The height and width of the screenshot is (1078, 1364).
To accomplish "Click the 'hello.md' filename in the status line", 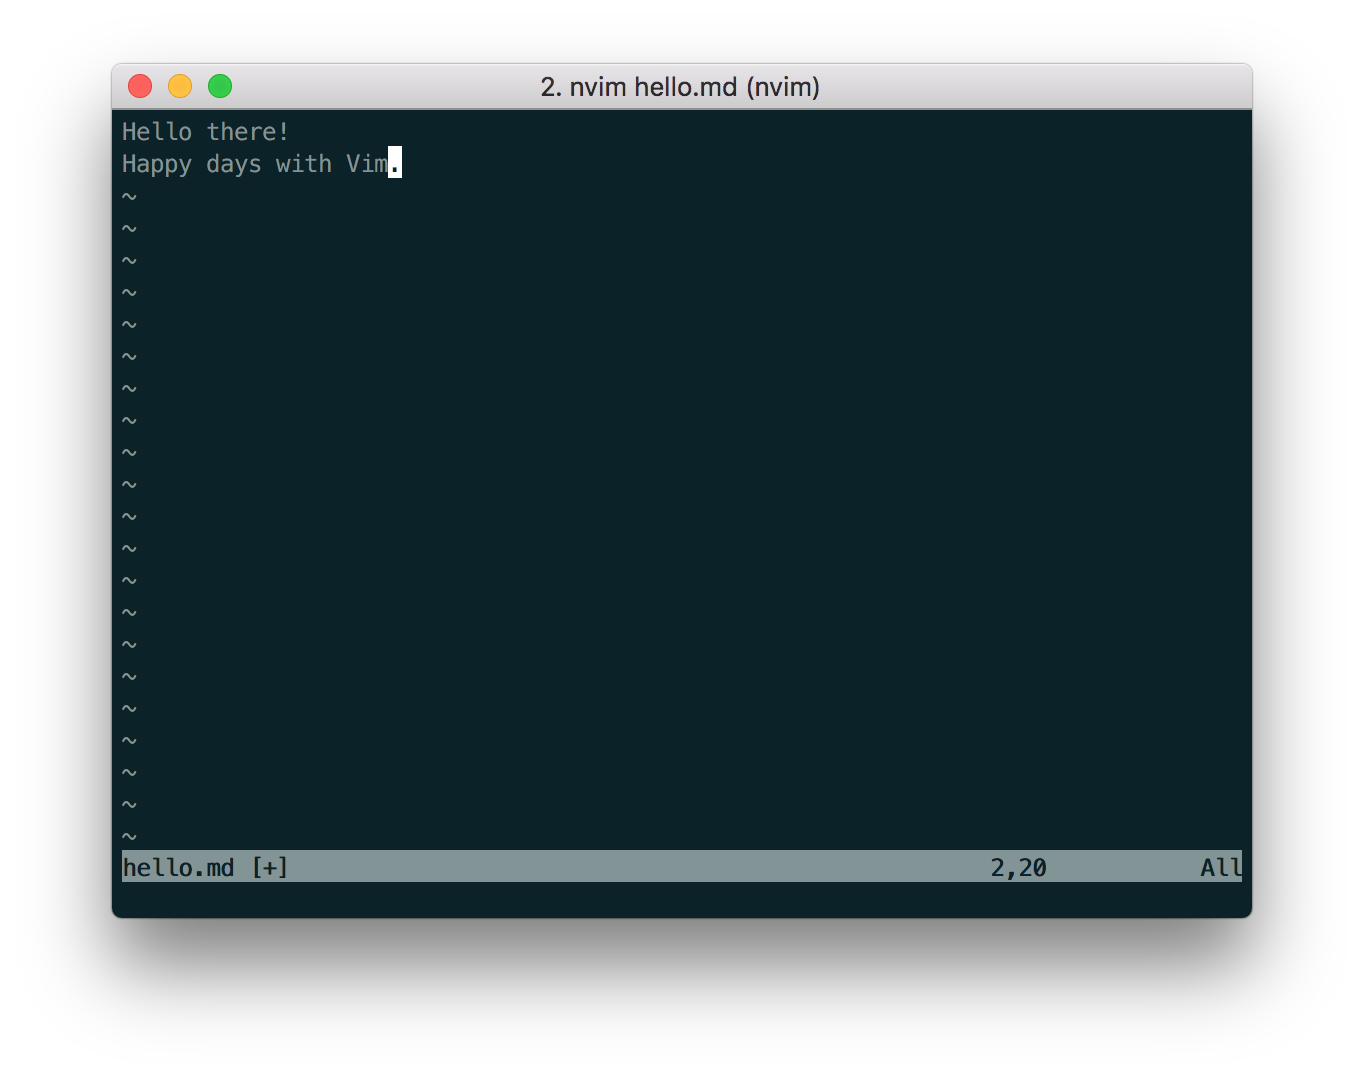I will (178, 867).
